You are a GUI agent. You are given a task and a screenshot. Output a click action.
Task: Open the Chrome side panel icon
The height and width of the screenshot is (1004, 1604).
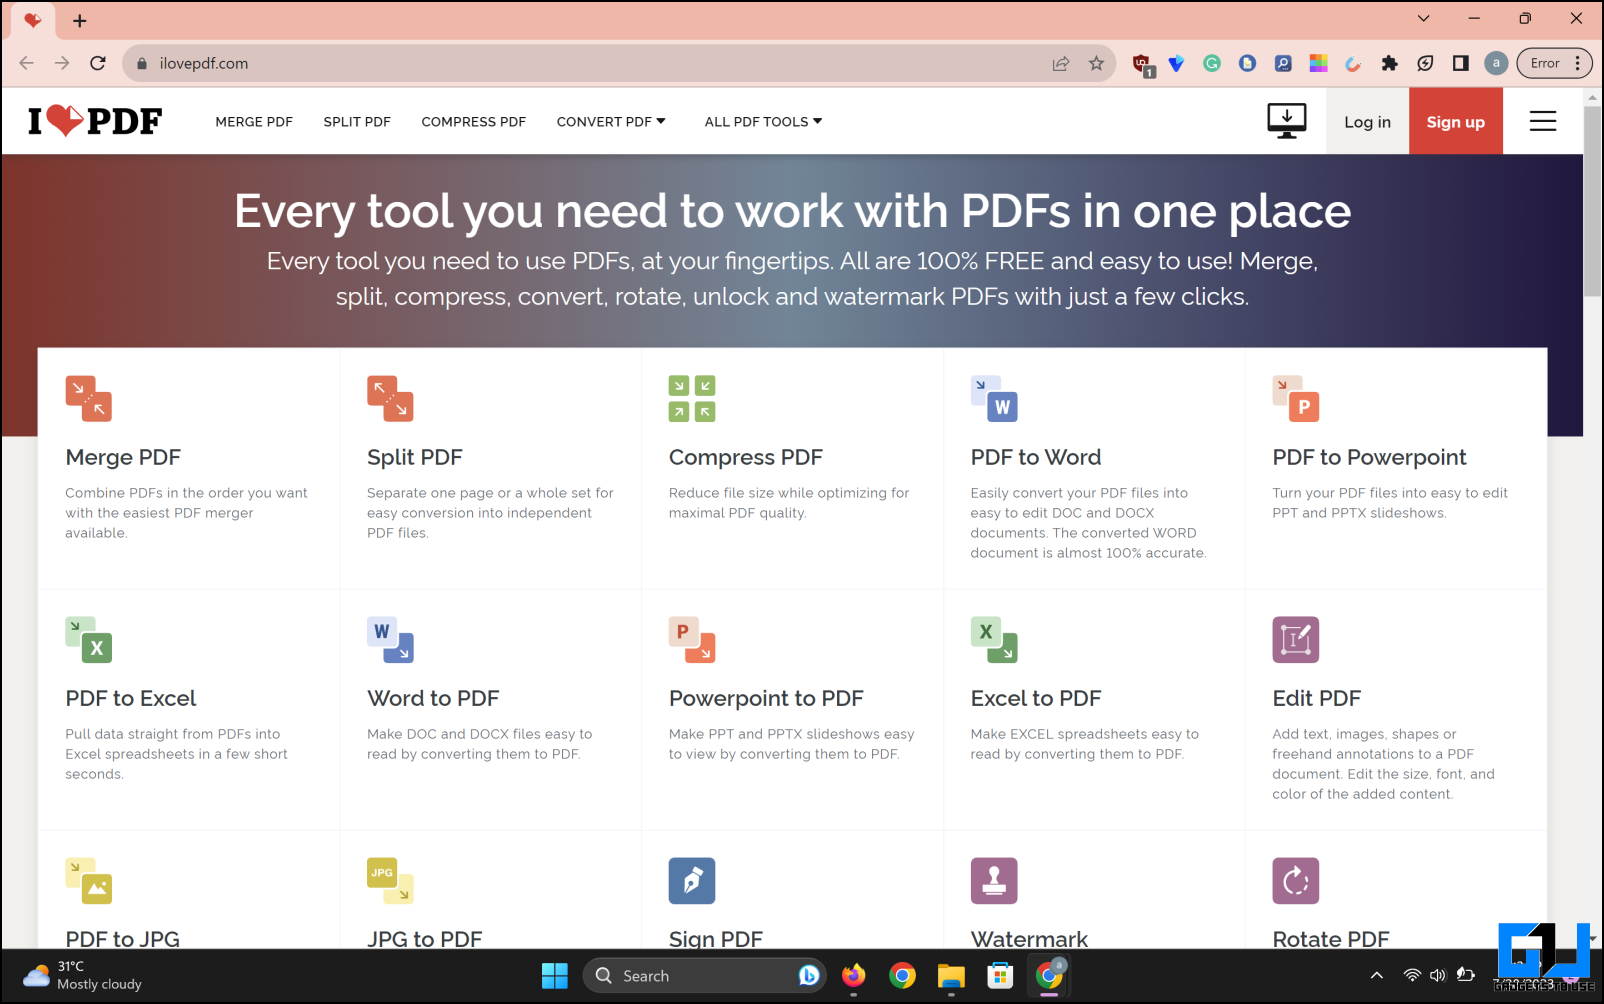tap(1461, 63)
